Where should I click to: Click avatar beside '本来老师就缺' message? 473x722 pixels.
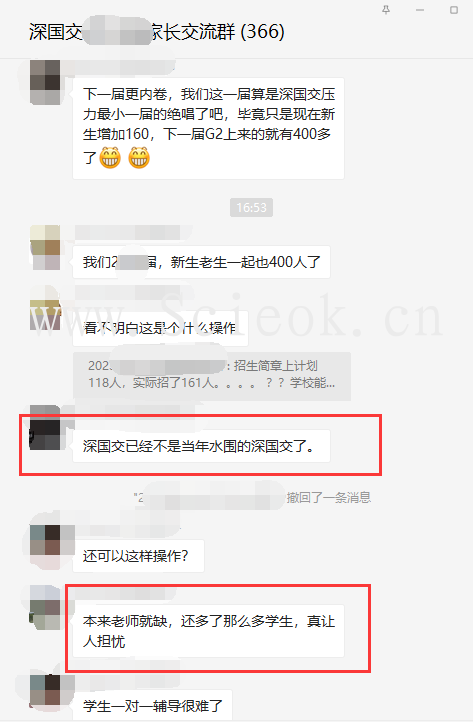click(x=45, y=608)
